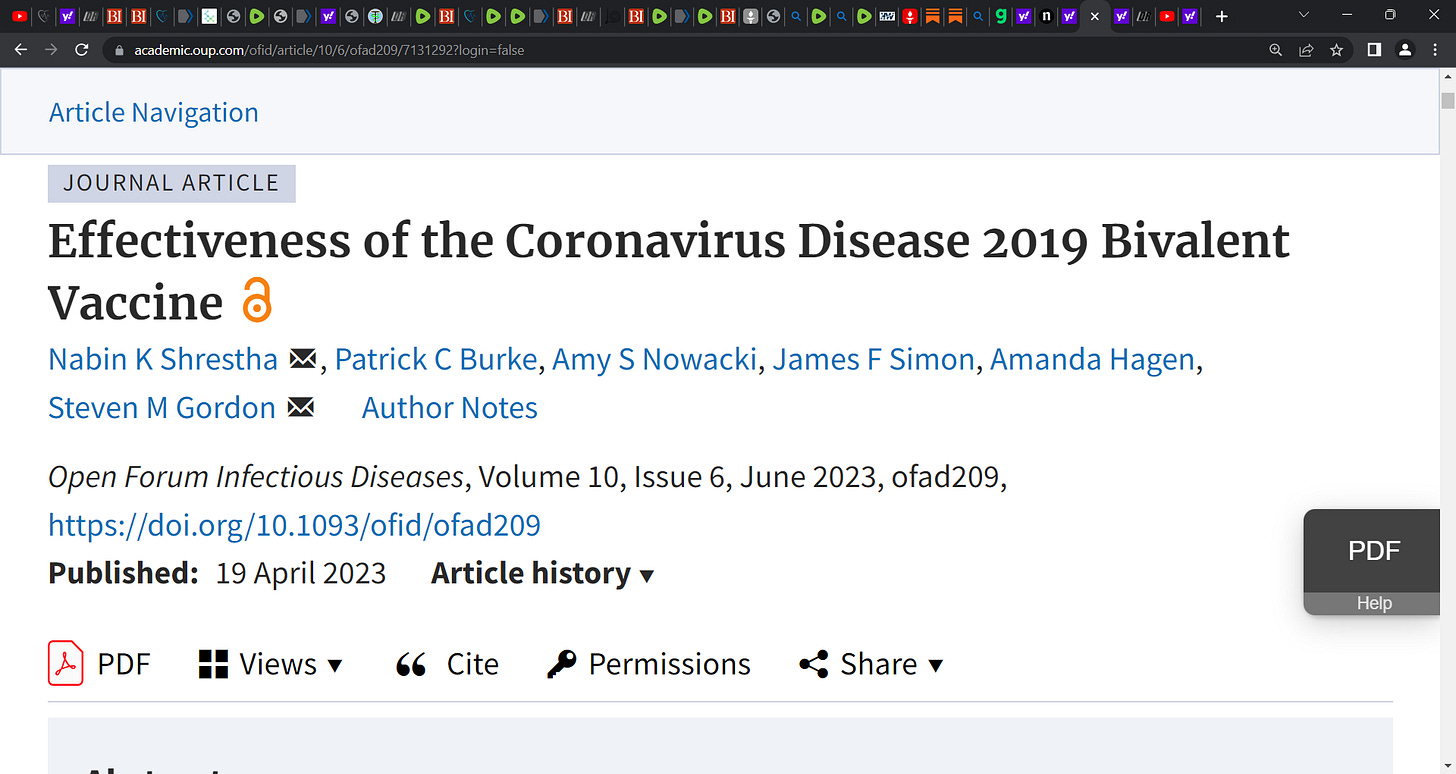Email Nabin K Shrestha via envelope icon

[x=302, y=360]
